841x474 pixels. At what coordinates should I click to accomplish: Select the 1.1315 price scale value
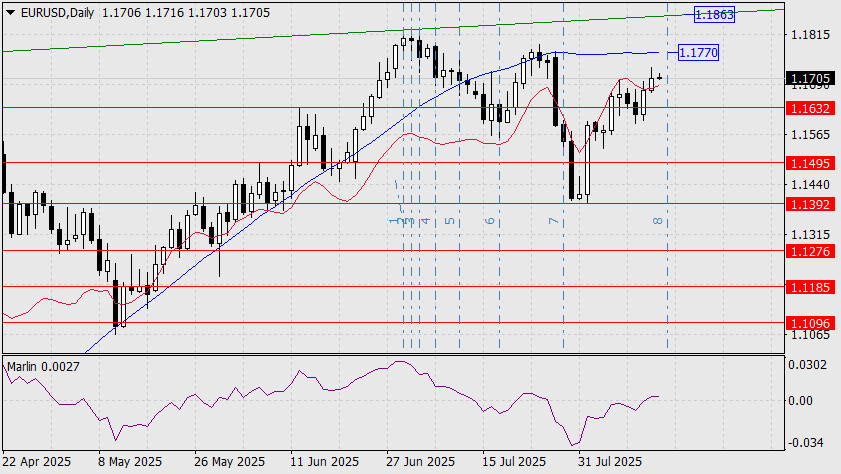click(x=810, y=235)
